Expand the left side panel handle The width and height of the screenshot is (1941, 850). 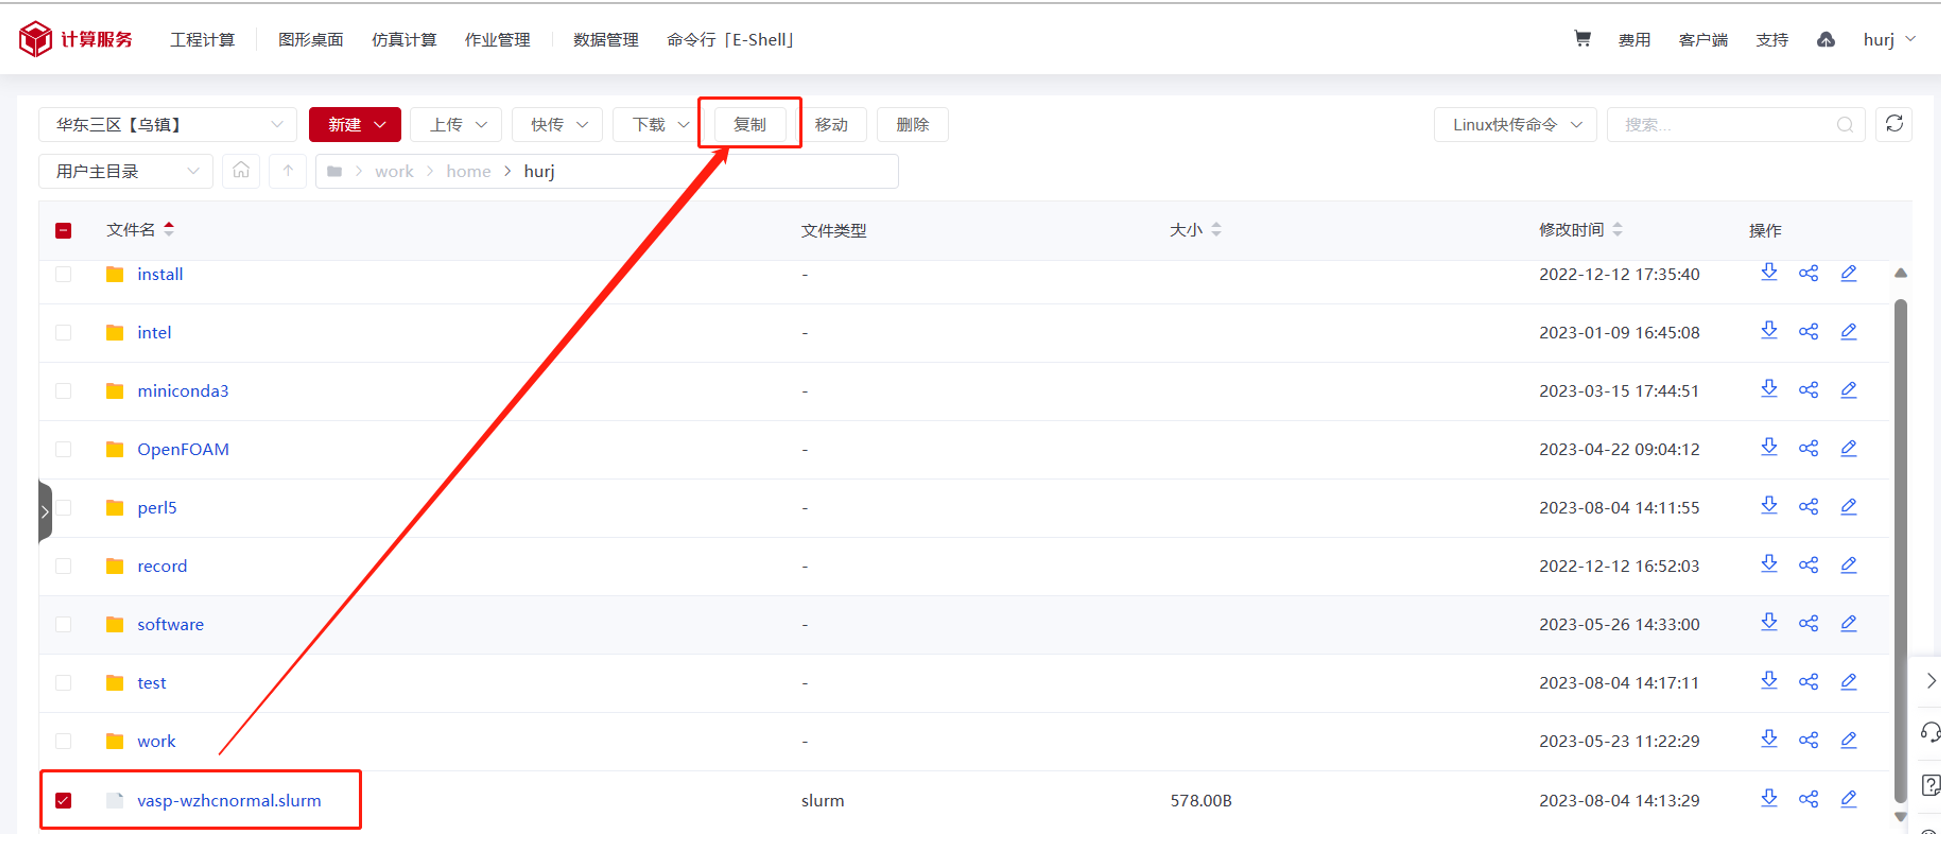45,511
